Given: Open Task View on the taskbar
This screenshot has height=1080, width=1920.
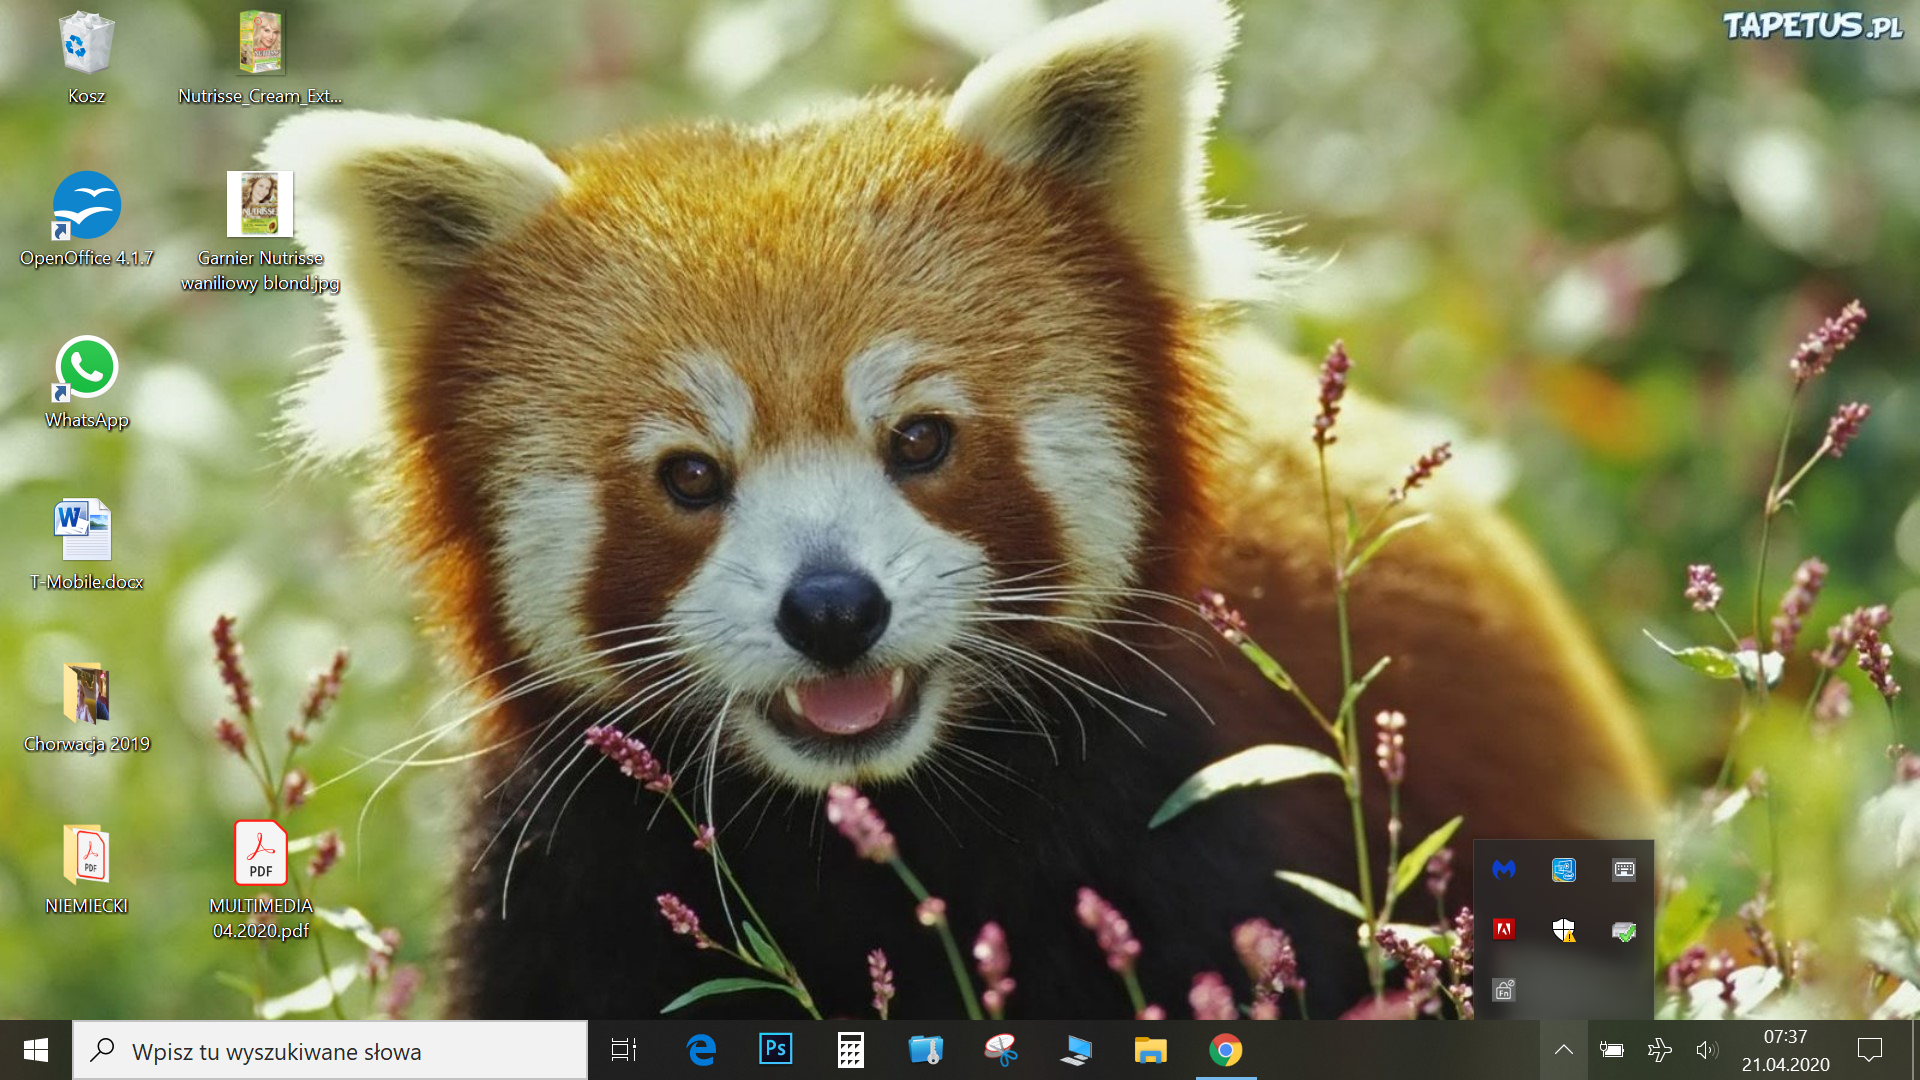Looking at the screenshot, I should (x=624, y=1050).
